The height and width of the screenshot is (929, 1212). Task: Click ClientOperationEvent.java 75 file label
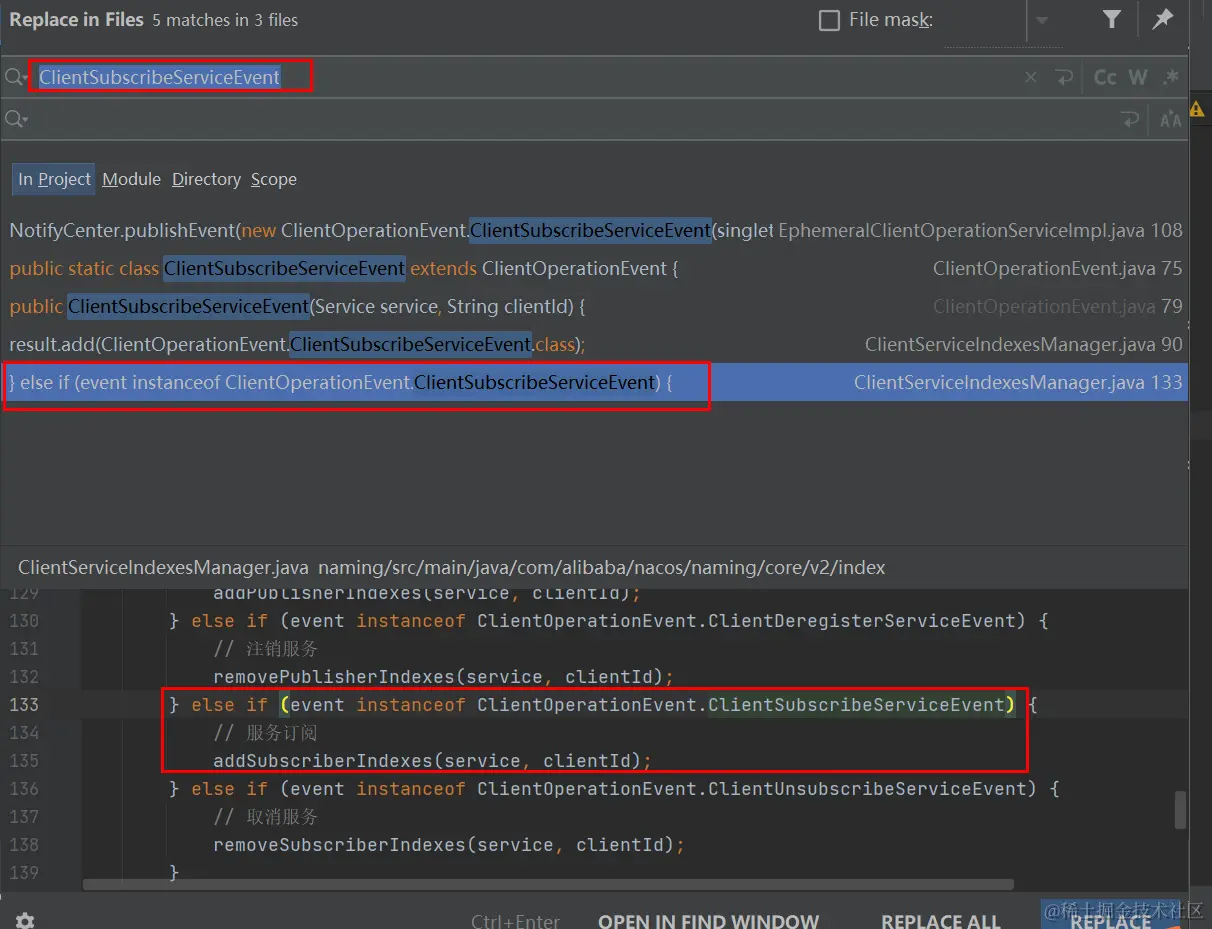(x=1057, y=268)
